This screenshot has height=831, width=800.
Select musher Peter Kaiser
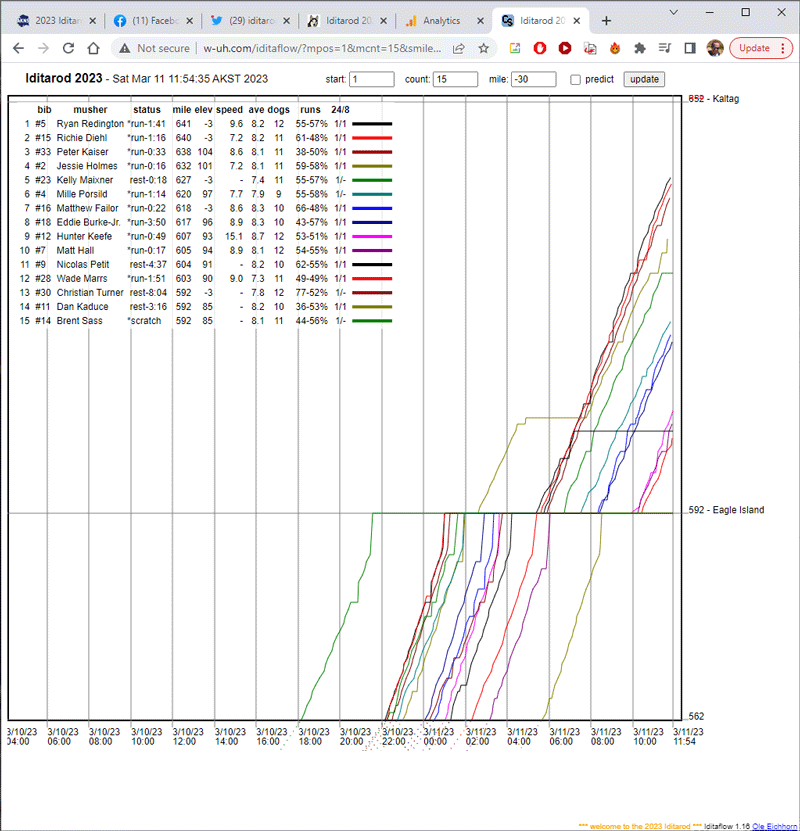click(82, 152)
